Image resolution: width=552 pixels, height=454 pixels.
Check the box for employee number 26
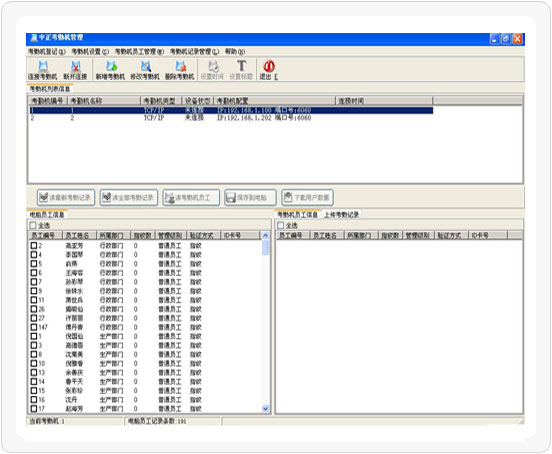[34, 309]
